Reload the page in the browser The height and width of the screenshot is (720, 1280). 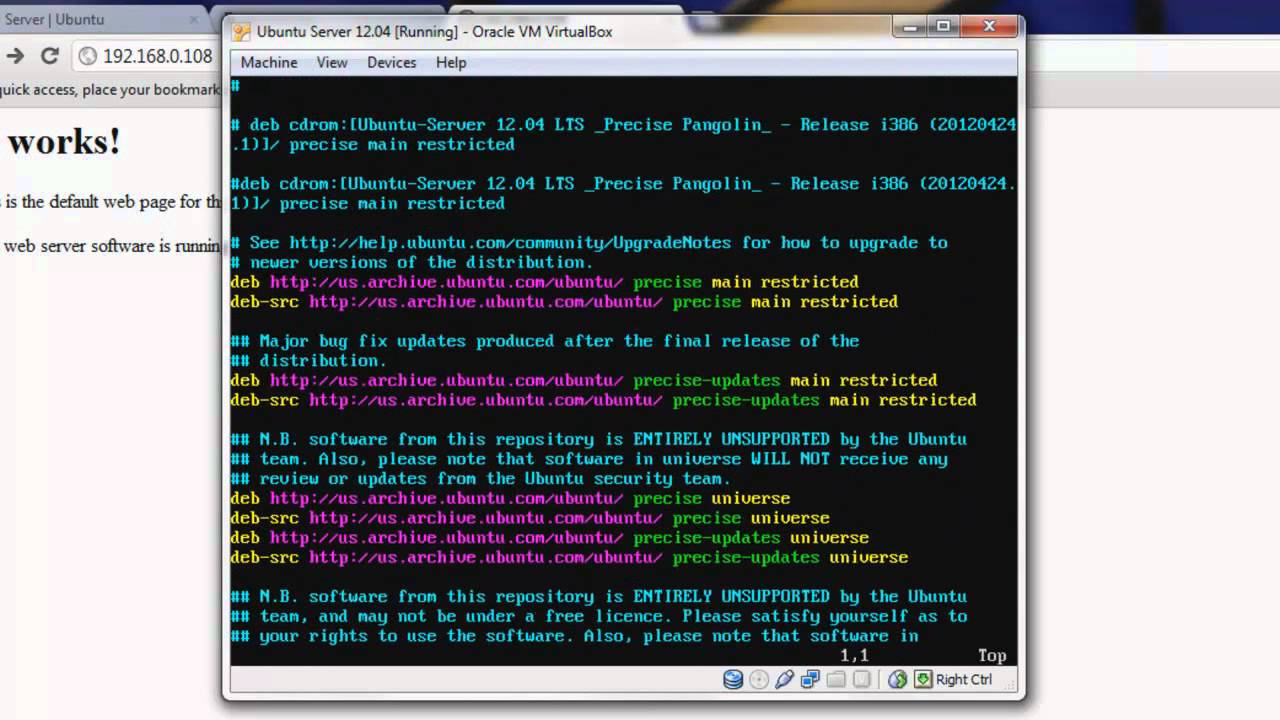click(49, 56)
